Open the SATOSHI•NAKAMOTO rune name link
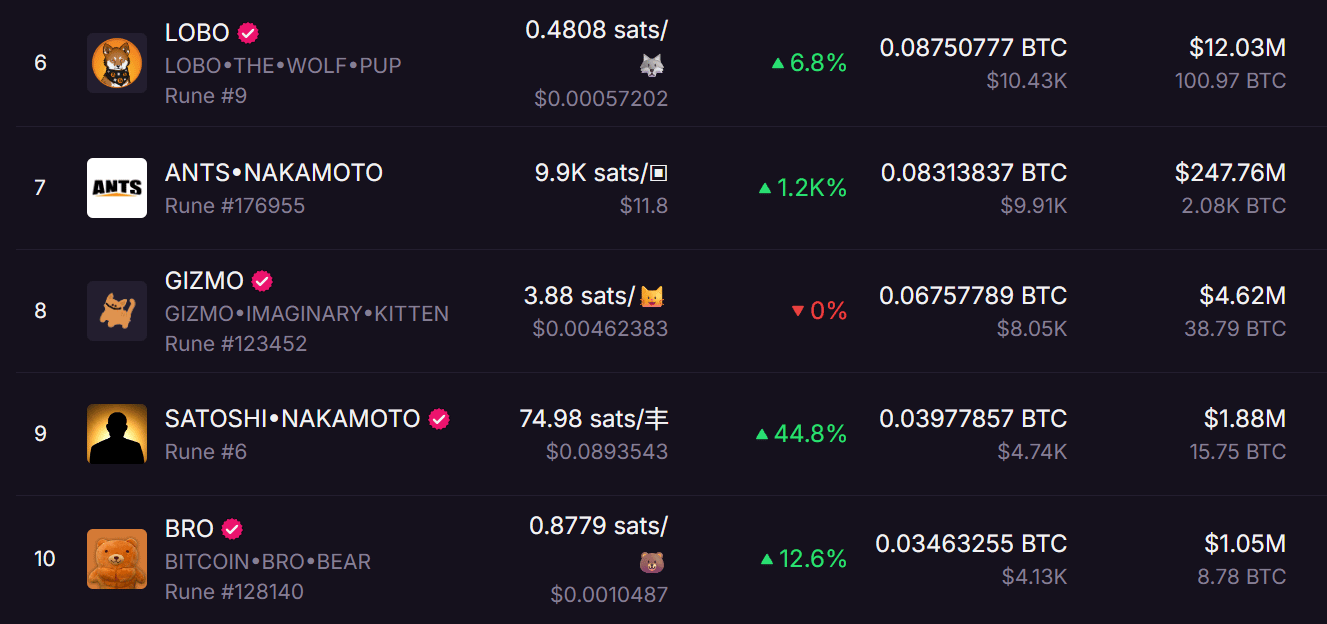This screenshot has width=1327, height=624. (x=292, y=419)
